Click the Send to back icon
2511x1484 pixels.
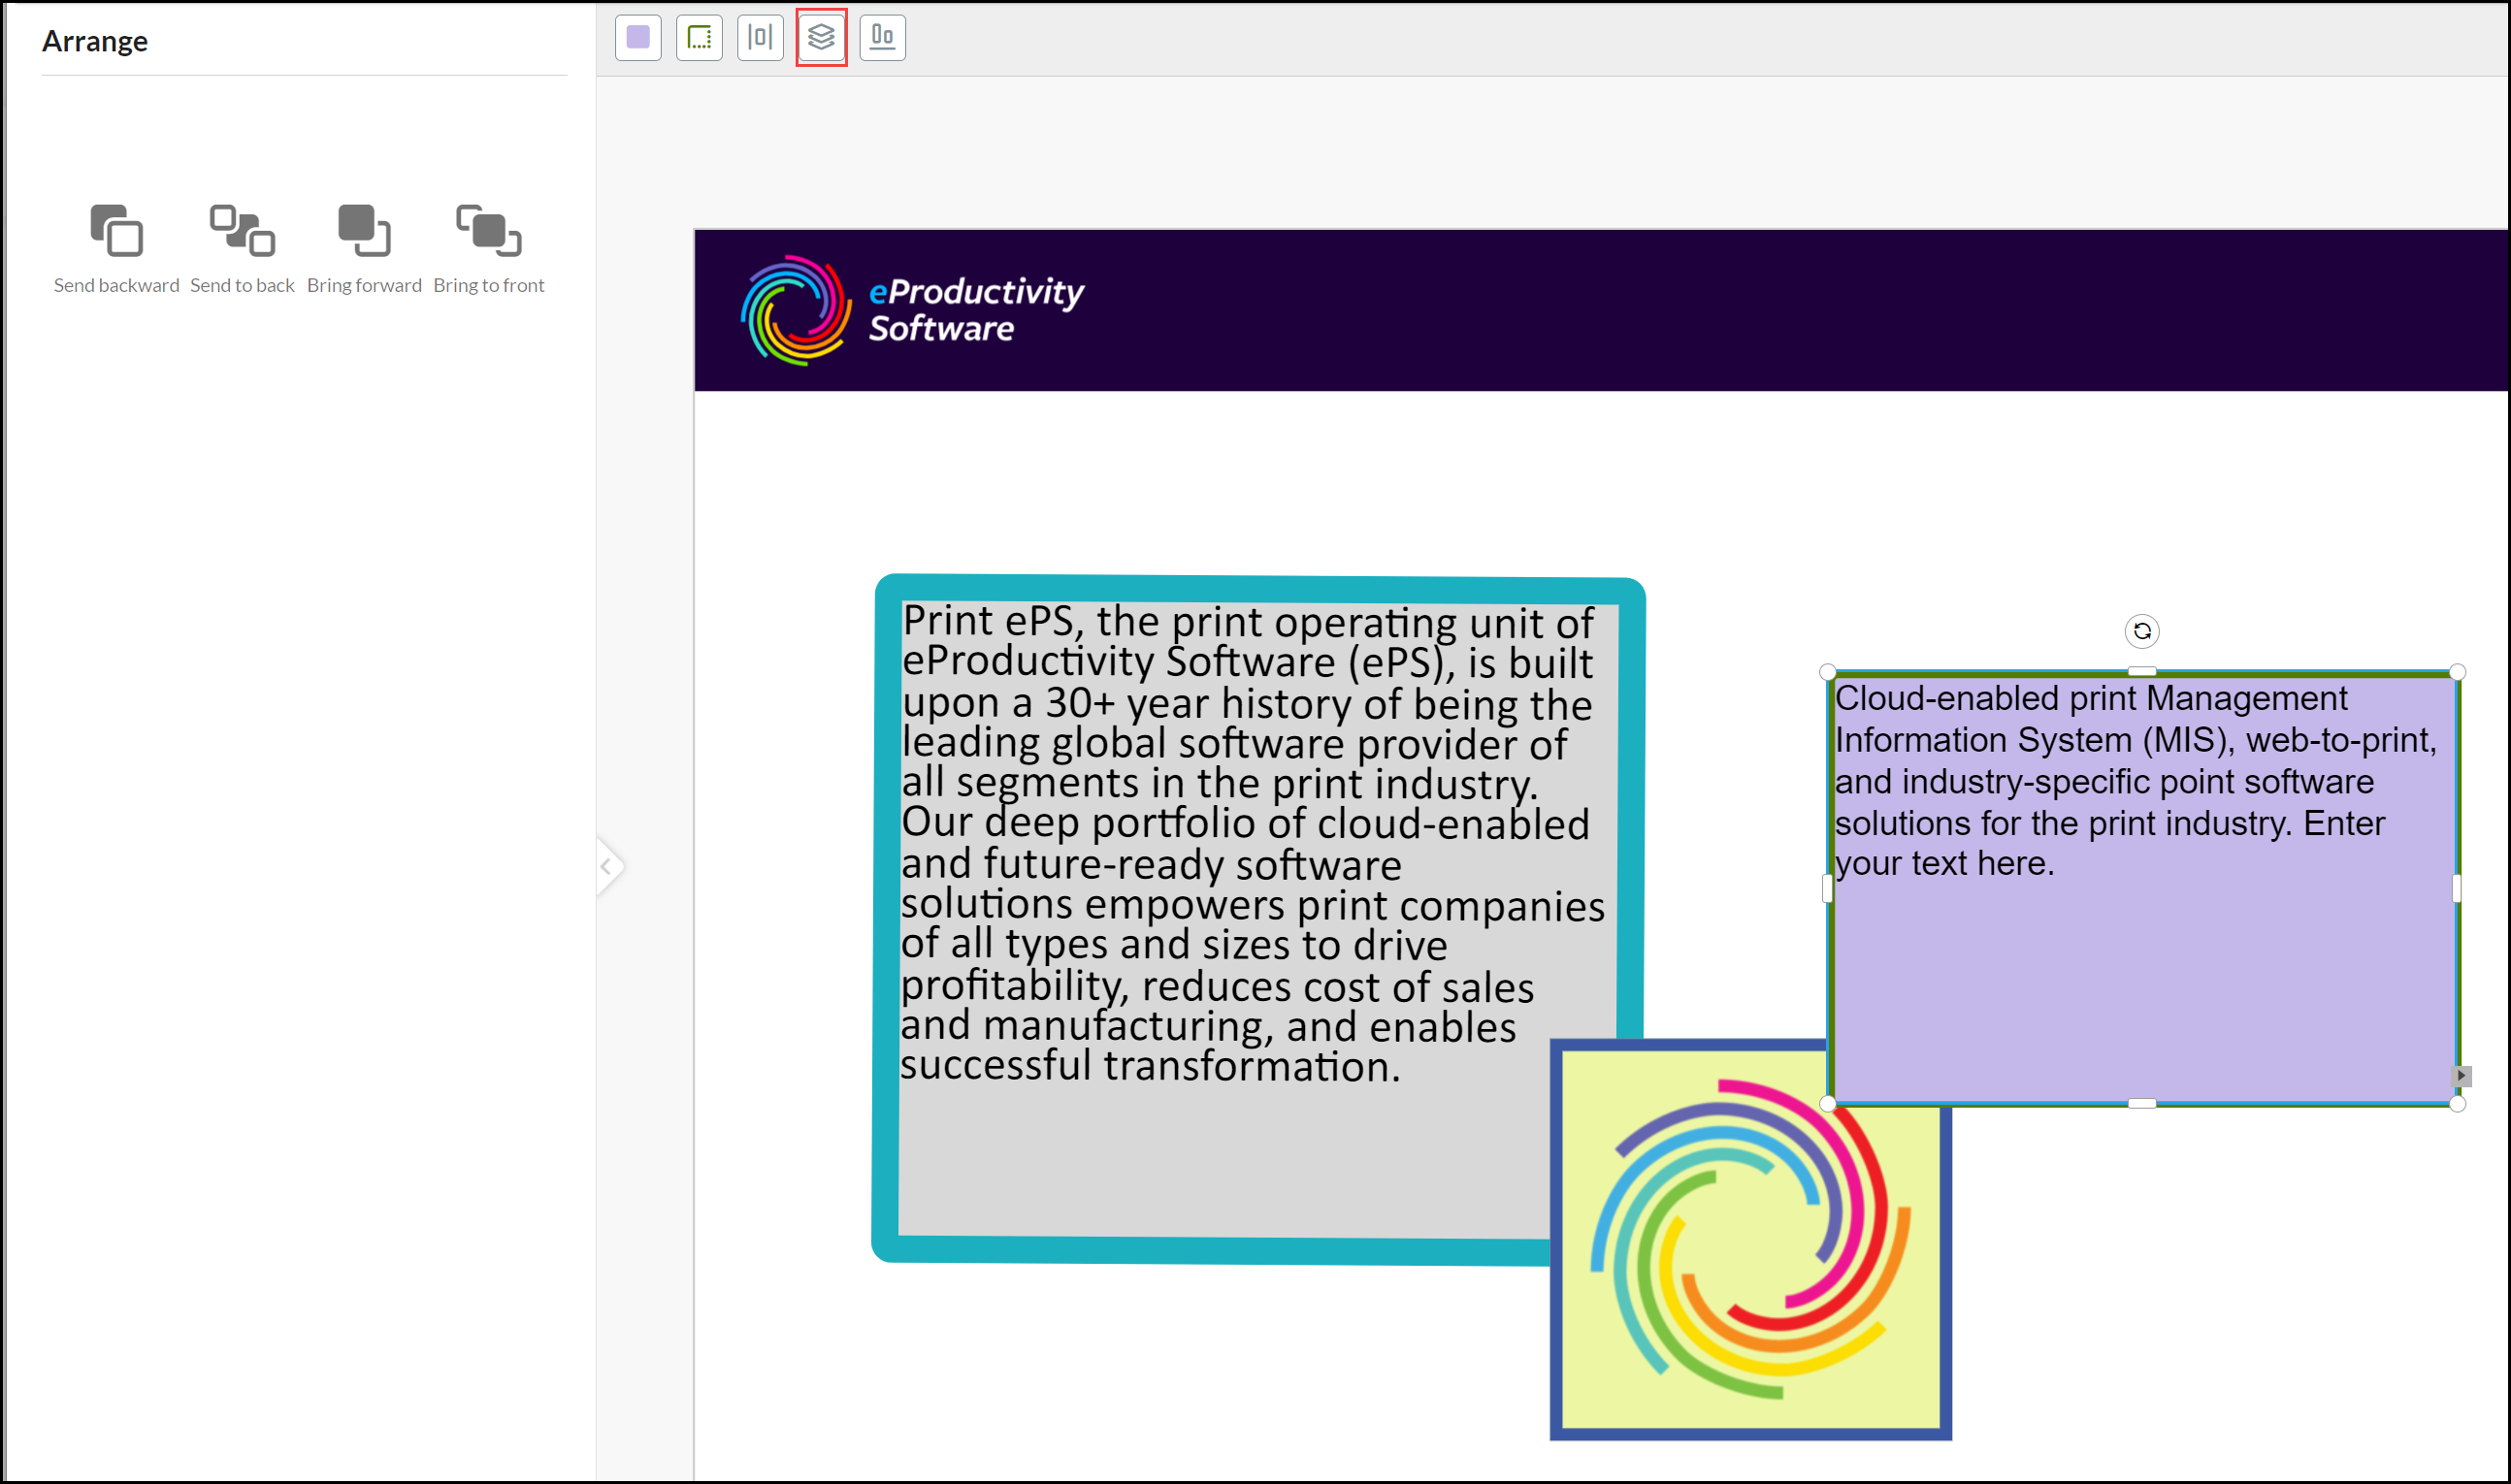click(241, 230)
